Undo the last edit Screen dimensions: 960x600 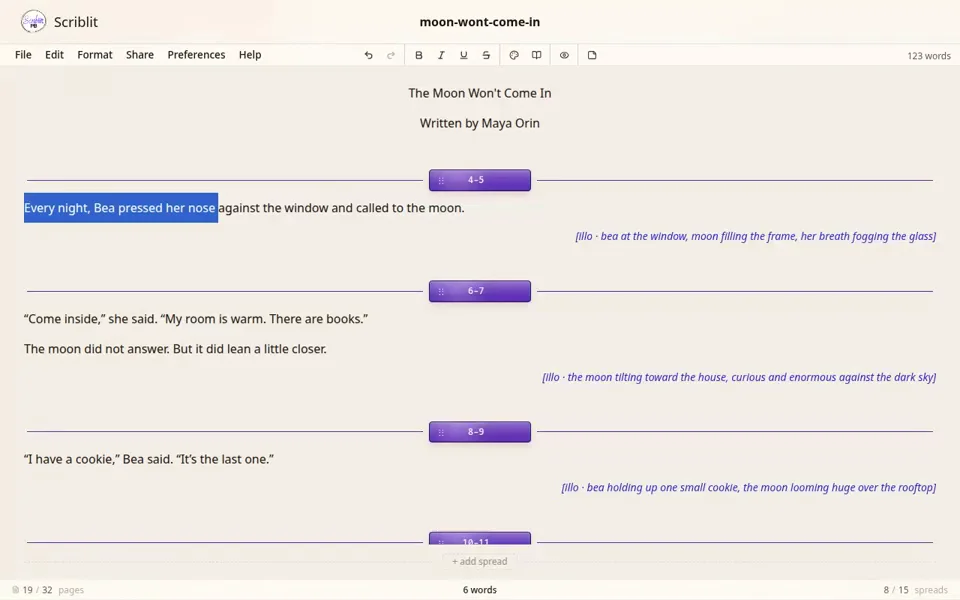(369, 55)
